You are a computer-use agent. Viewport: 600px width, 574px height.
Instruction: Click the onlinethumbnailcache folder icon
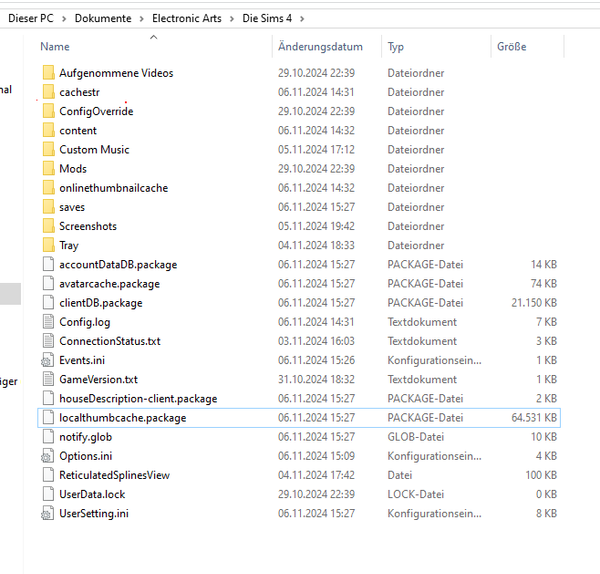coord(49,188)
